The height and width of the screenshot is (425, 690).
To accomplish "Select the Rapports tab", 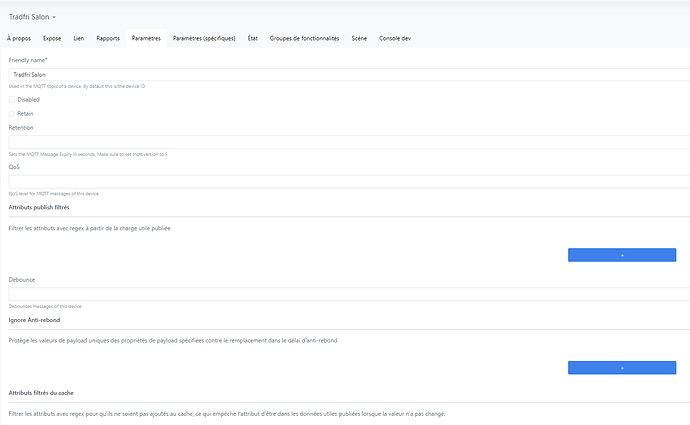I will (108, 38).
